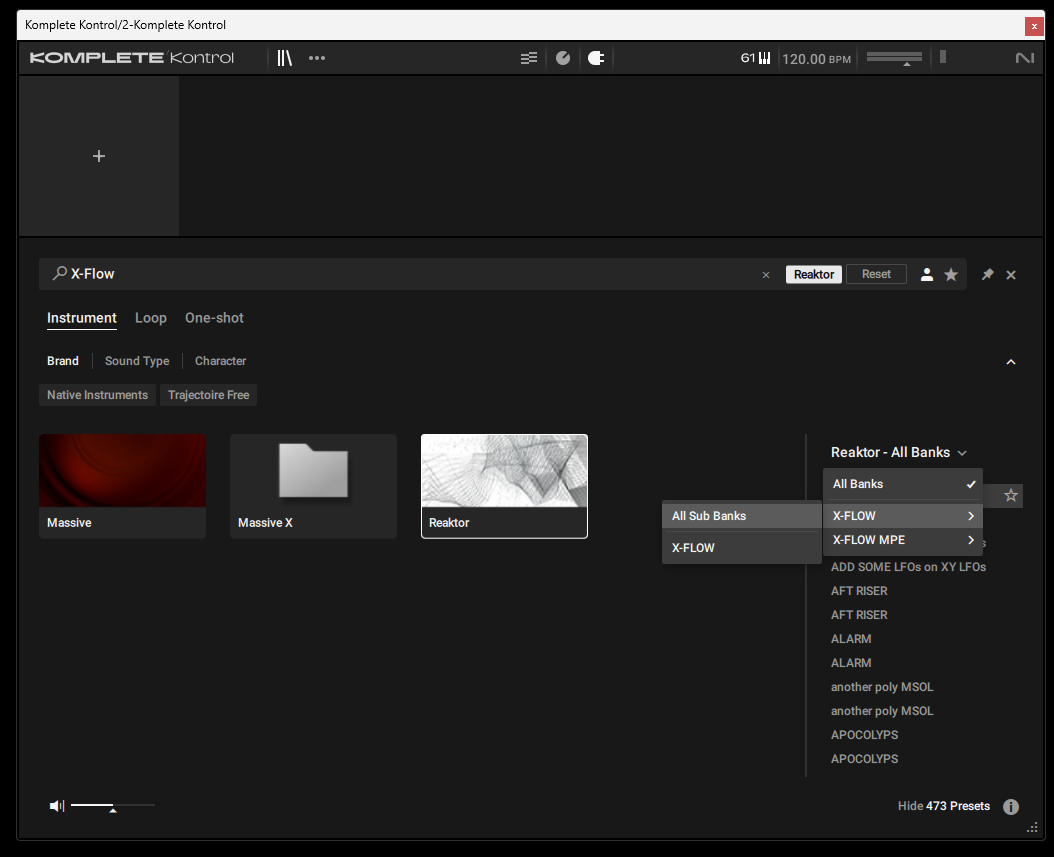Click the NI logo icon

coord(1024,58)
